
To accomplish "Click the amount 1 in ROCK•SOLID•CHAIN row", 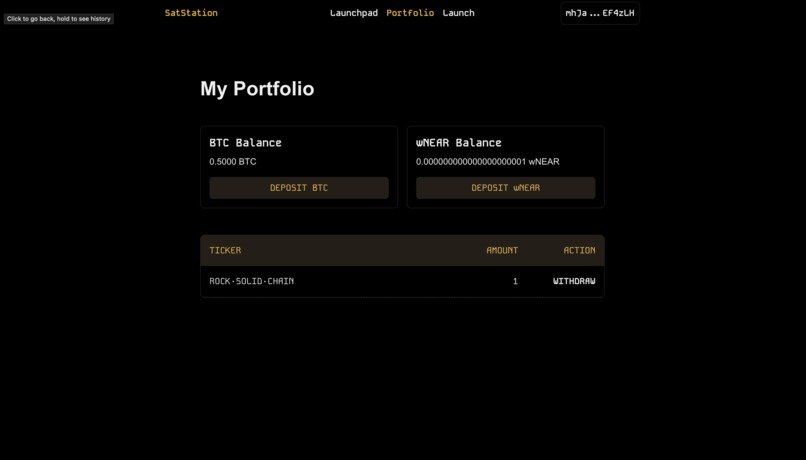I will [515, 281].
